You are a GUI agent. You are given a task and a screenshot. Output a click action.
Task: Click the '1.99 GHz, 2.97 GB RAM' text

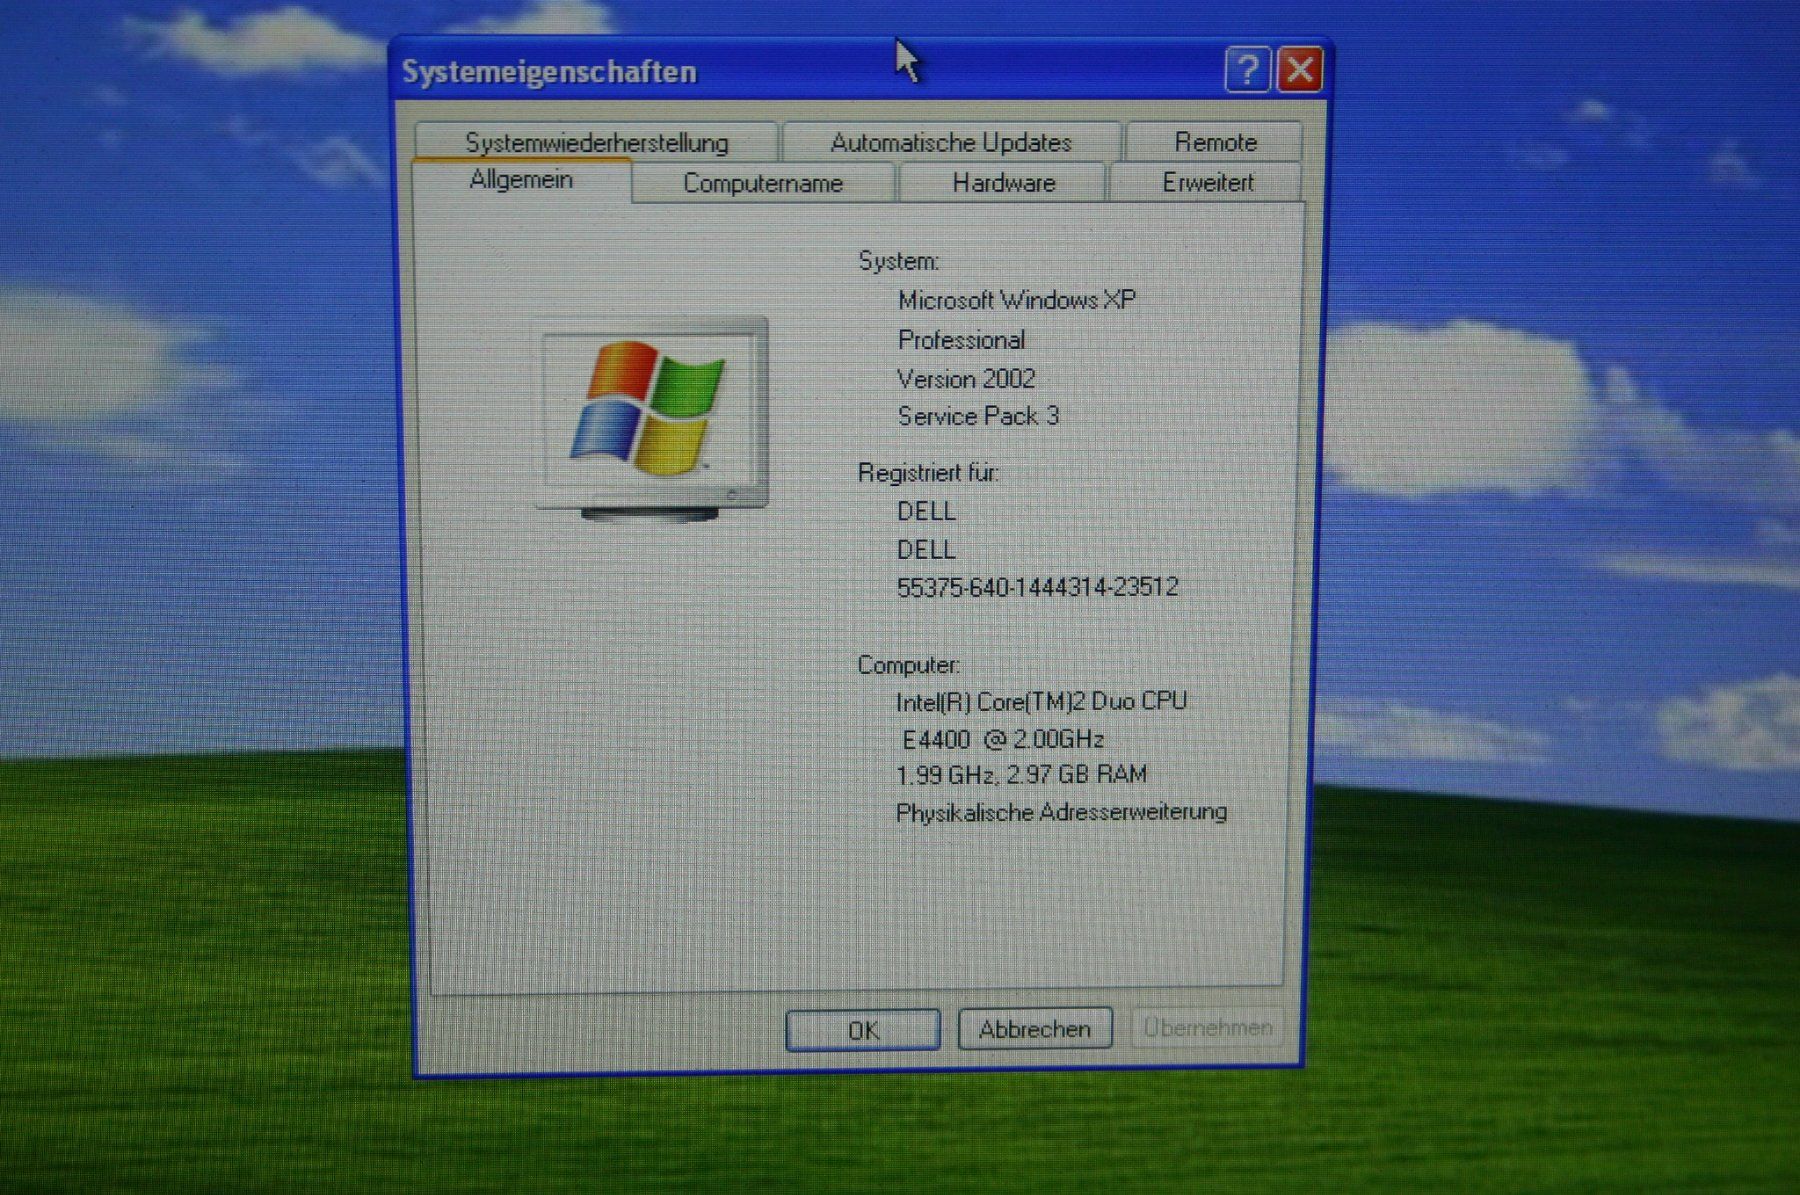pyautogui.click(x=1021, y=775)
